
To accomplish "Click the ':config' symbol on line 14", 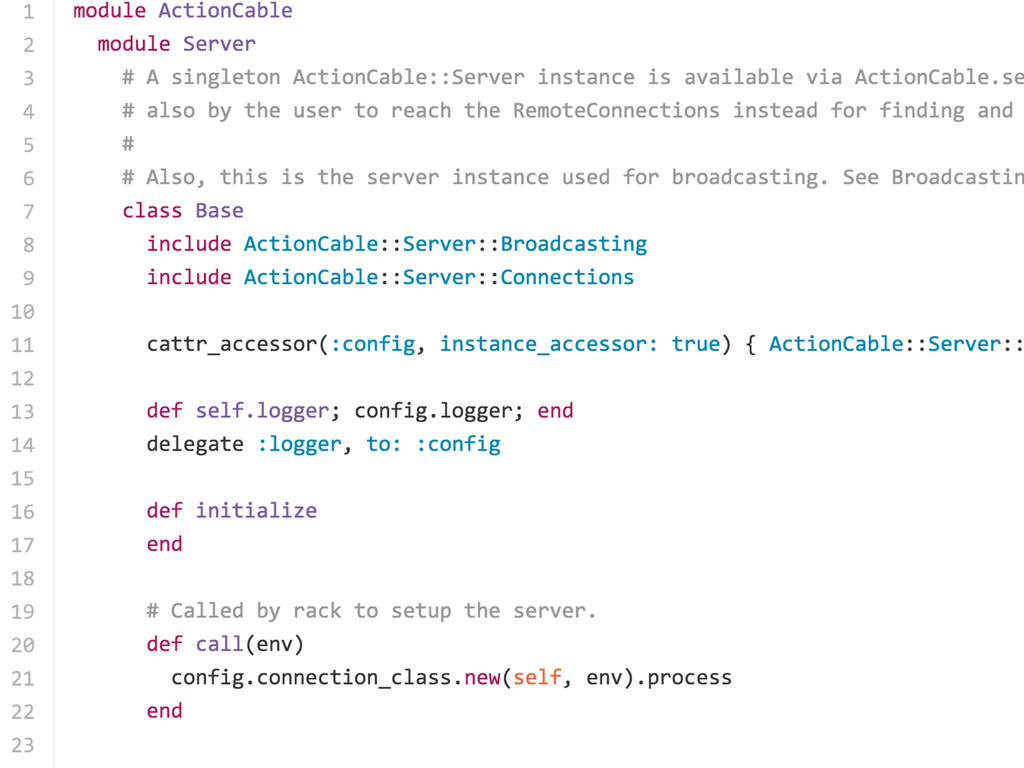I will tap(458, 444).
